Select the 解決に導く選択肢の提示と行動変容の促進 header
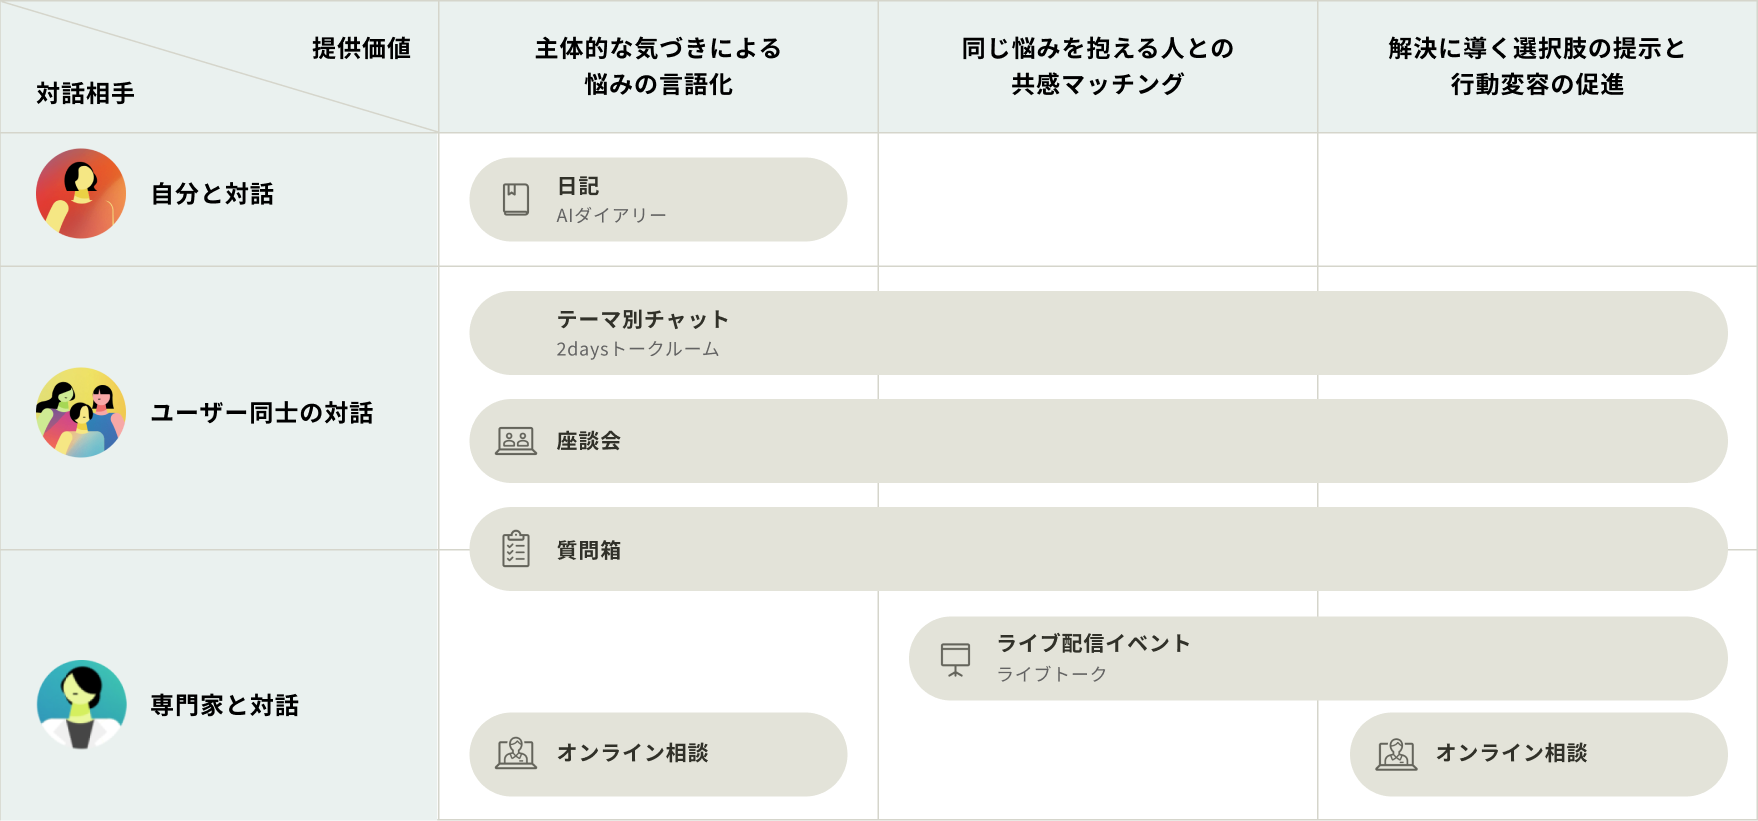The height and width of the screenshot is (821, 1758). (1537, 66)
